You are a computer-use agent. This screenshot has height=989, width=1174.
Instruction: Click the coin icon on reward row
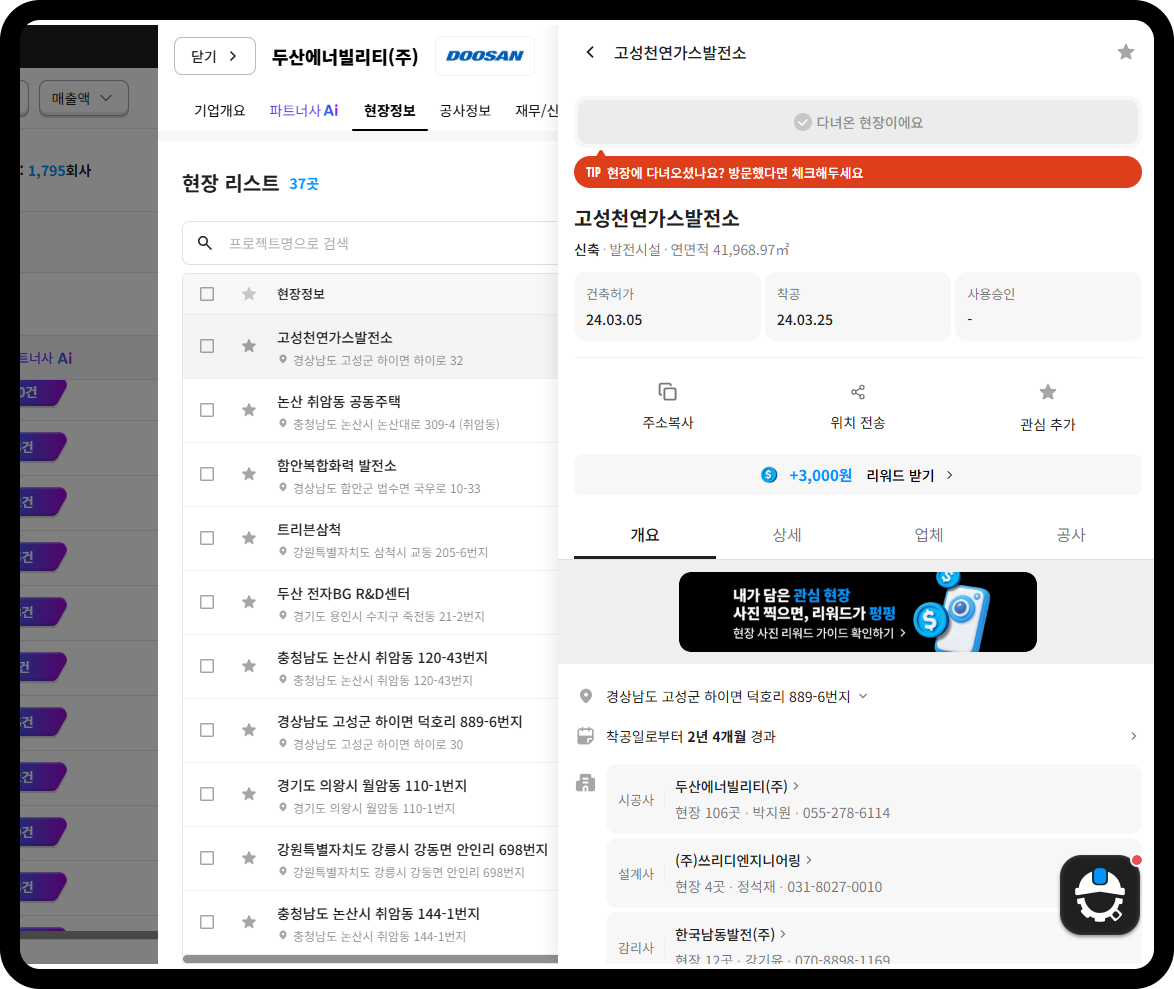click(x=769, y=475)
